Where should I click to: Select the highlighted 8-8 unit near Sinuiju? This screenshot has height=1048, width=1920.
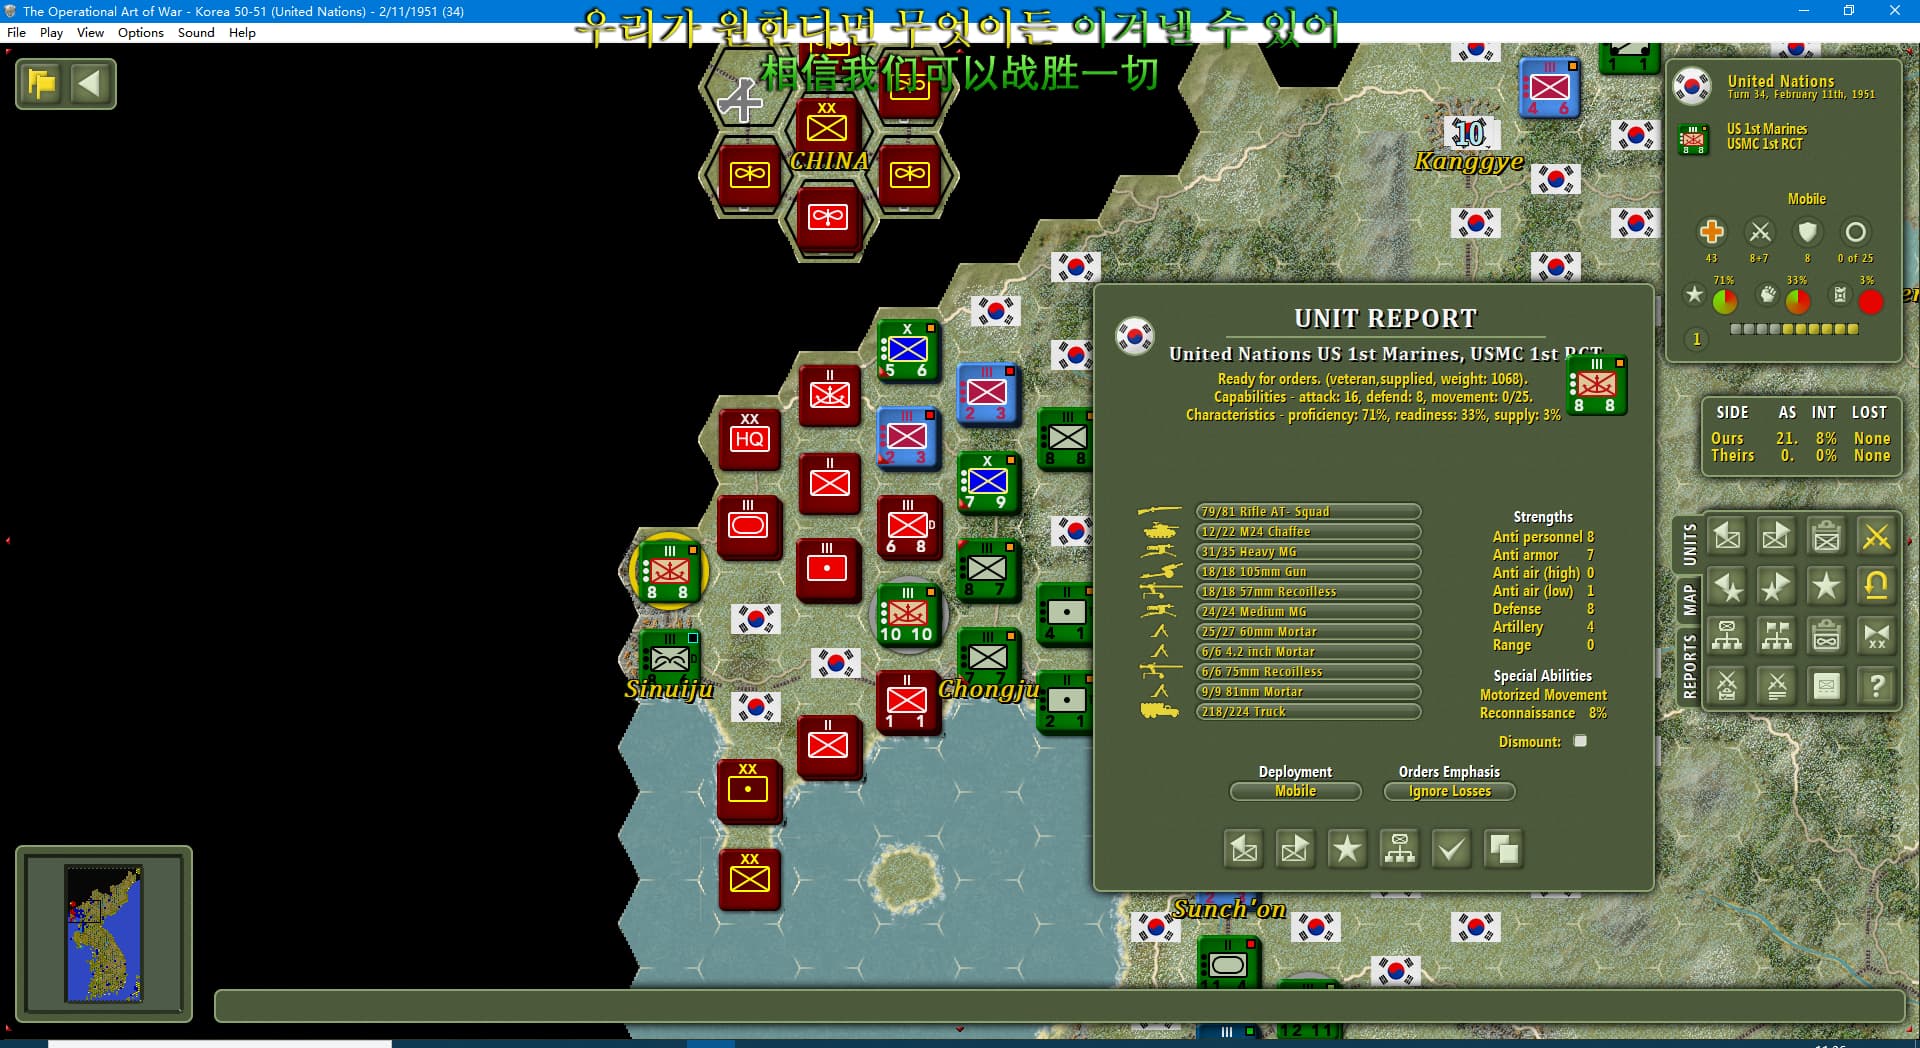(x=669, y=572)
